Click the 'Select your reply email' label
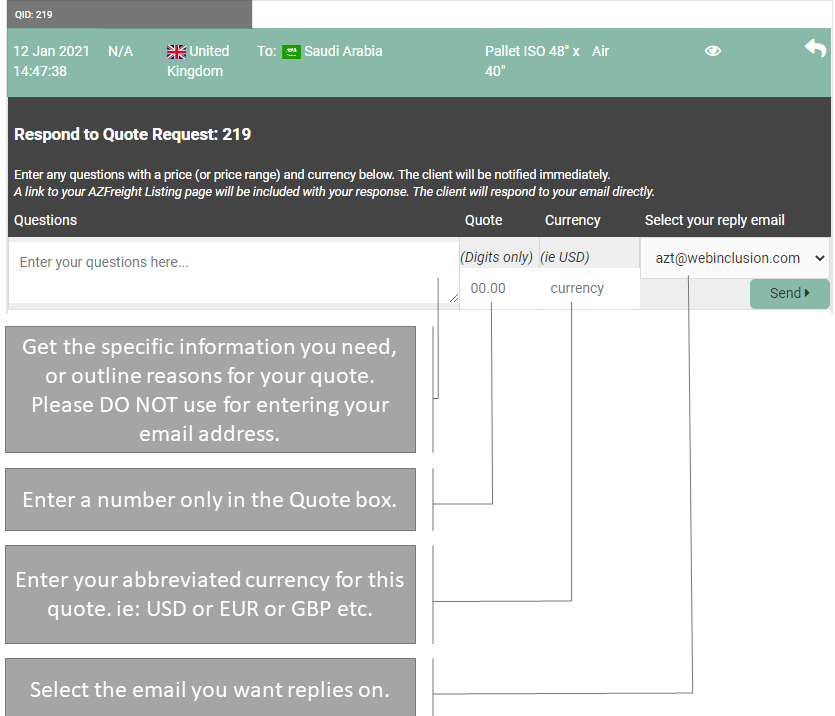 coord(714,220)
